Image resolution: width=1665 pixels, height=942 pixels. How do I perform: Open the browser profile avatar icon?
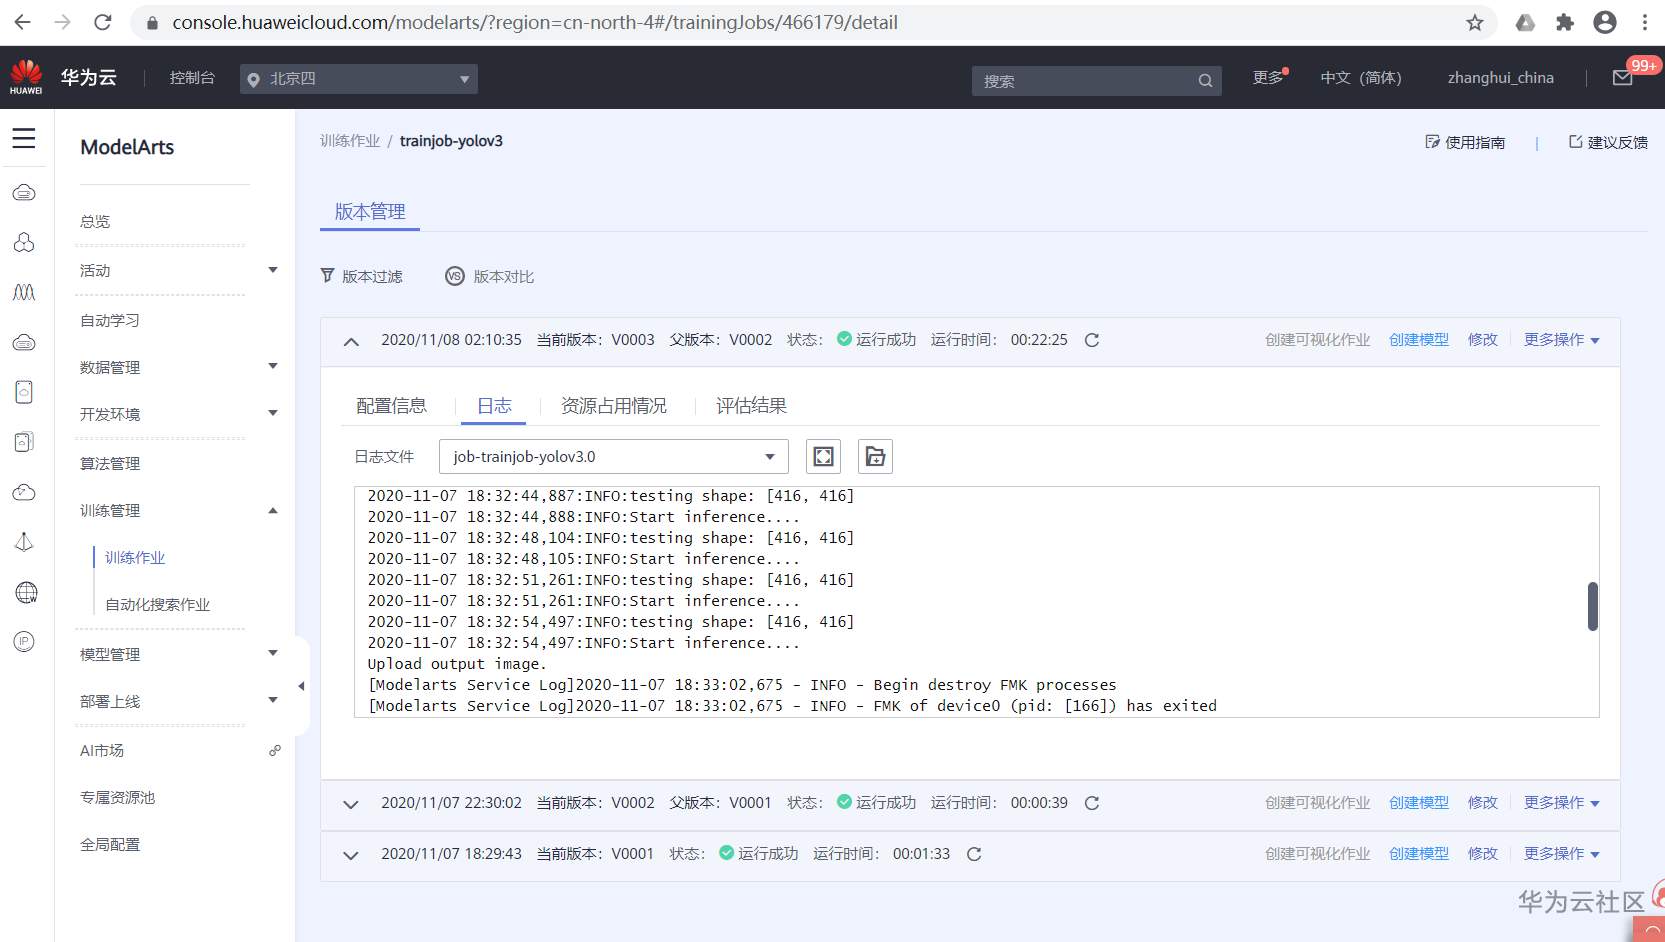click(x=1605, y=22)
